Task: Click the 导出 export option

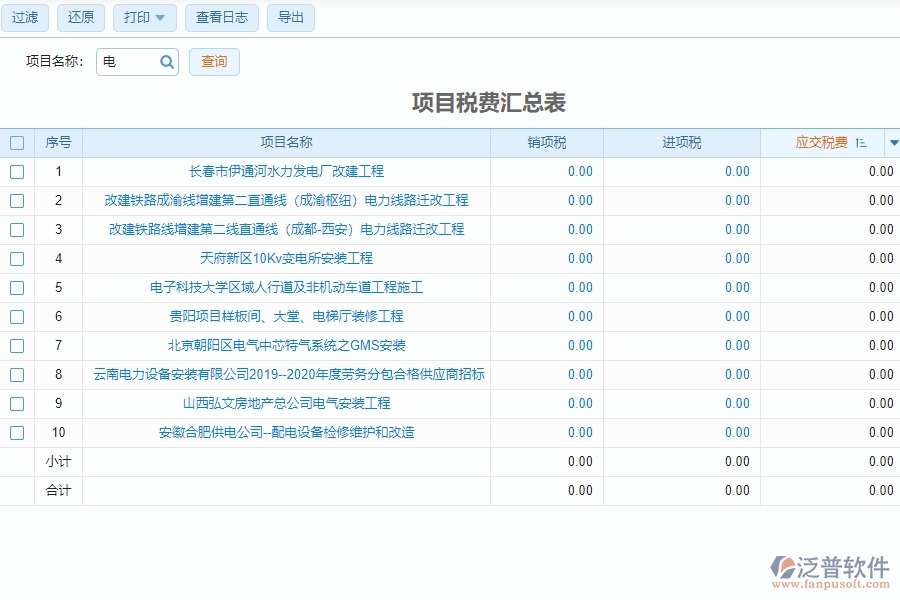Action: coord(290,17)
